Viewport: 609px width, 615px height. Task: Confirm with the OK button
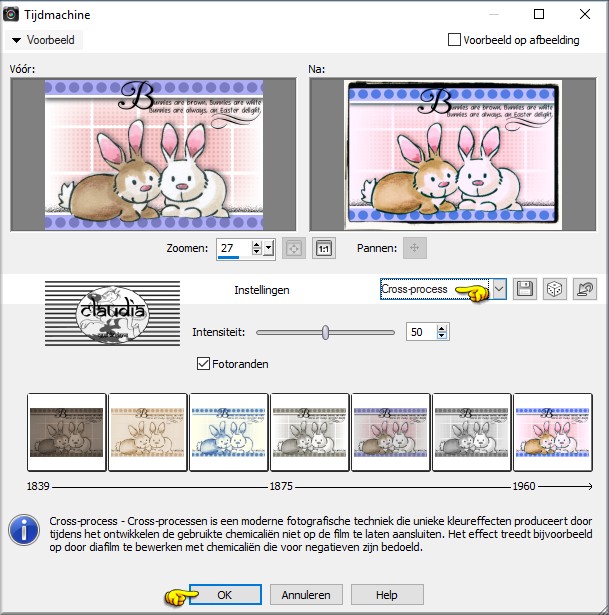click(x=225, y=595)
